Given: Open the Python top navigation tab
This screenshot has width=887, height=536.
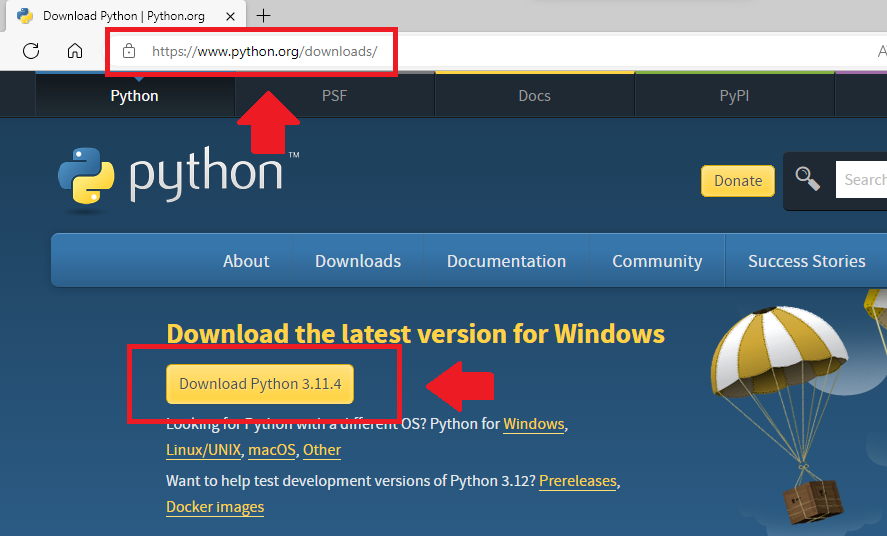Looking at the screenshot, I should coord(135,96).
